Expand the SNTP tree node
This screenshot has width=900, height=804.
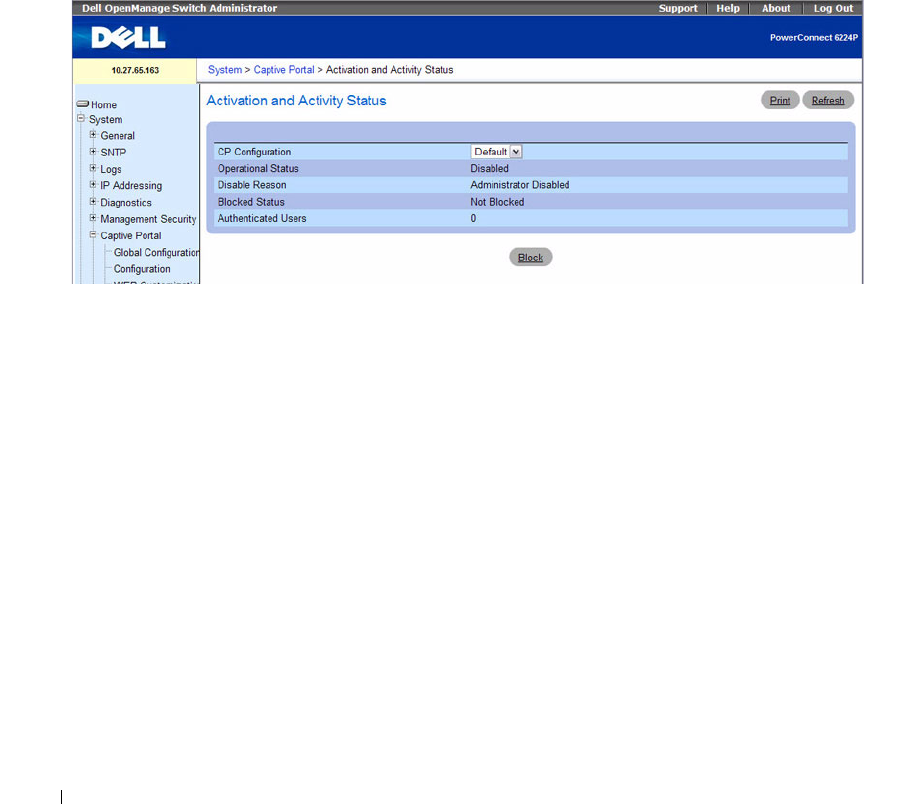(93, 152)
